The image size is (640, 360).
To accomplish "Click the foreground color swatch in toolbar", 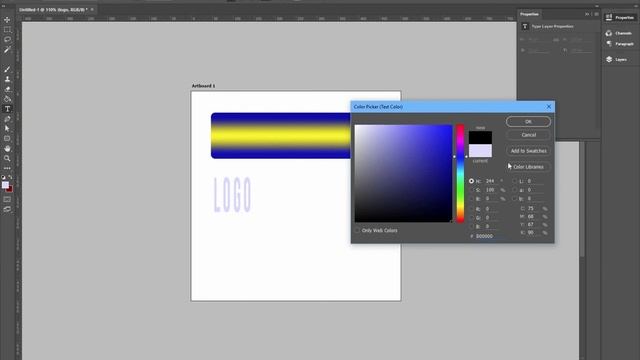I will [x=5, y=185].
